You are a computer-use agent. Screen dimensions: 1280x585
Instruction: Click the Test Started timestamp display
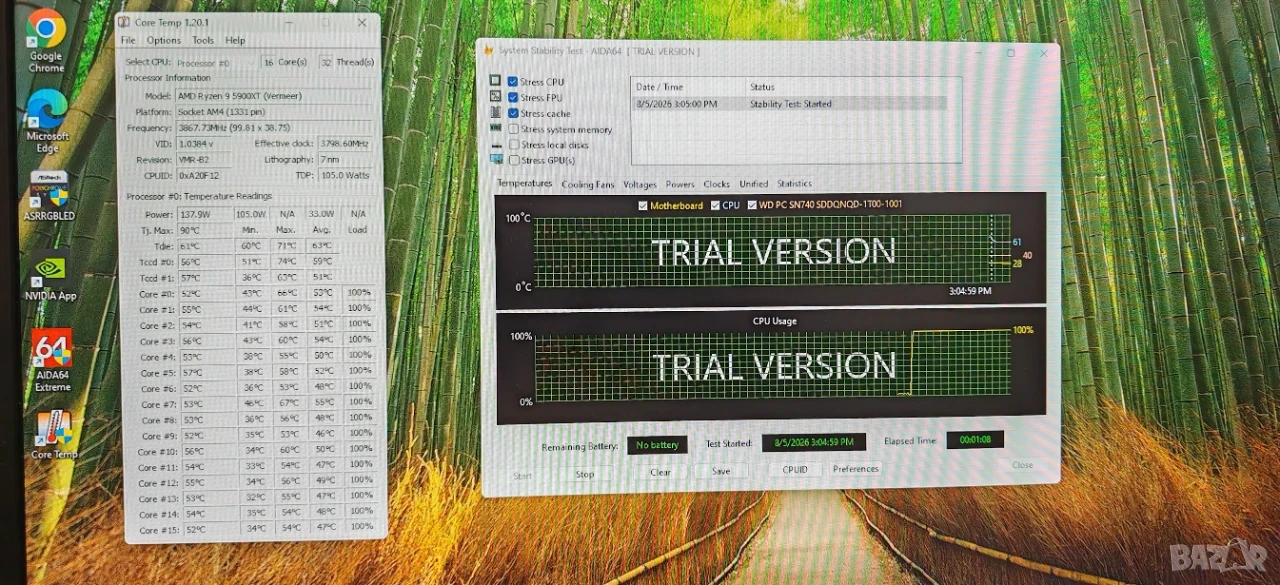(x=813, y=442)
